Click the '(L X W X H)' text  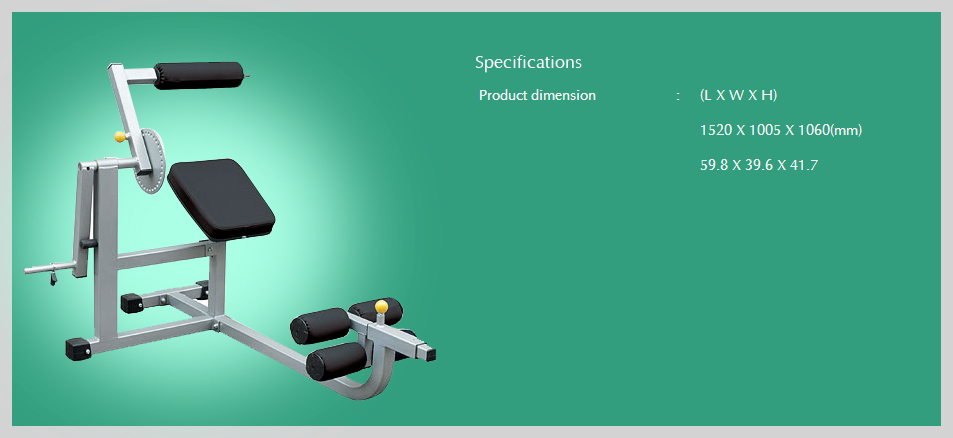738,95
